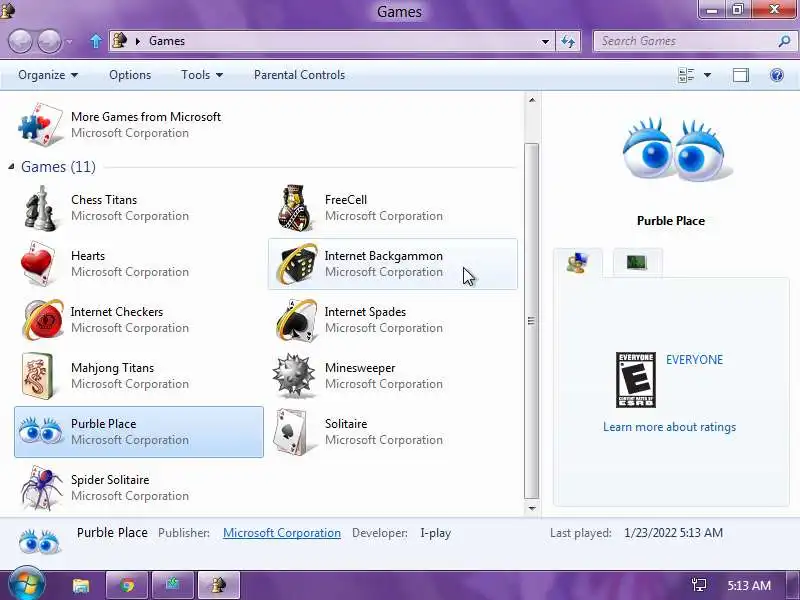Click the vertical scrollbar thumb
Image resolution: width=800 pixels, height=600 pixels.
[x=532, y=321]
